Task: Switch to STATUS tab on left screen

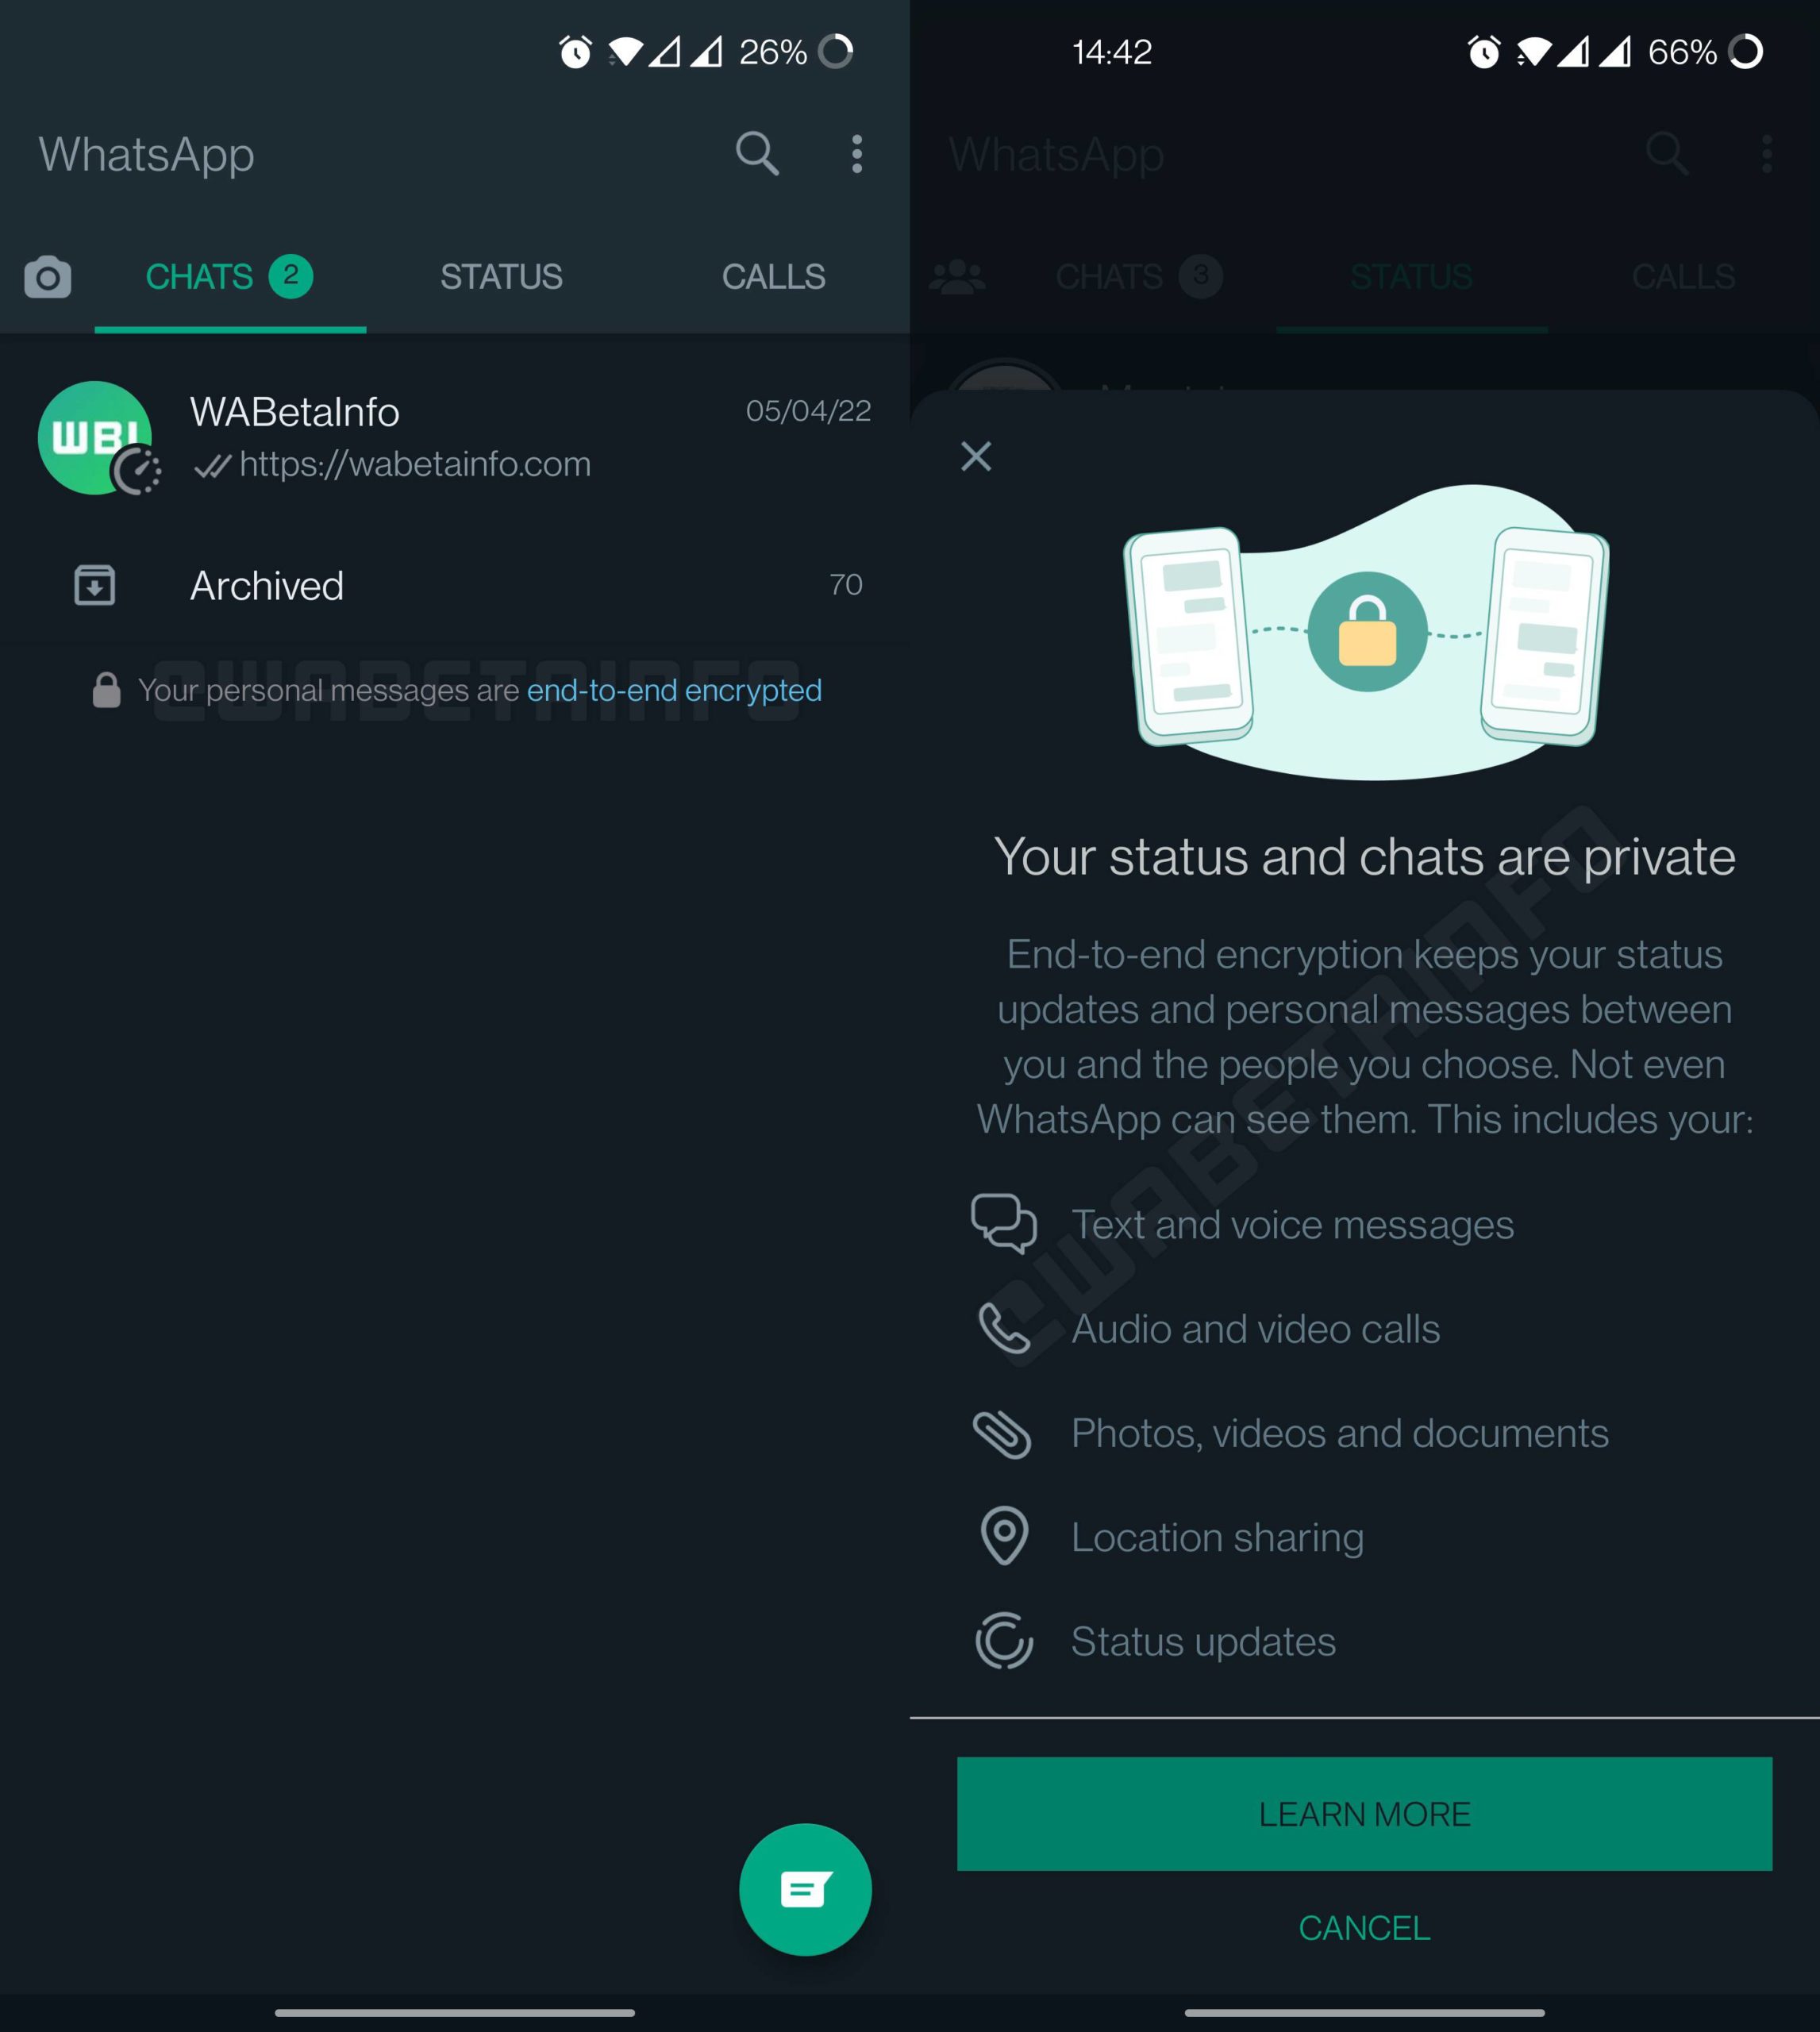Action: (501, 275)
